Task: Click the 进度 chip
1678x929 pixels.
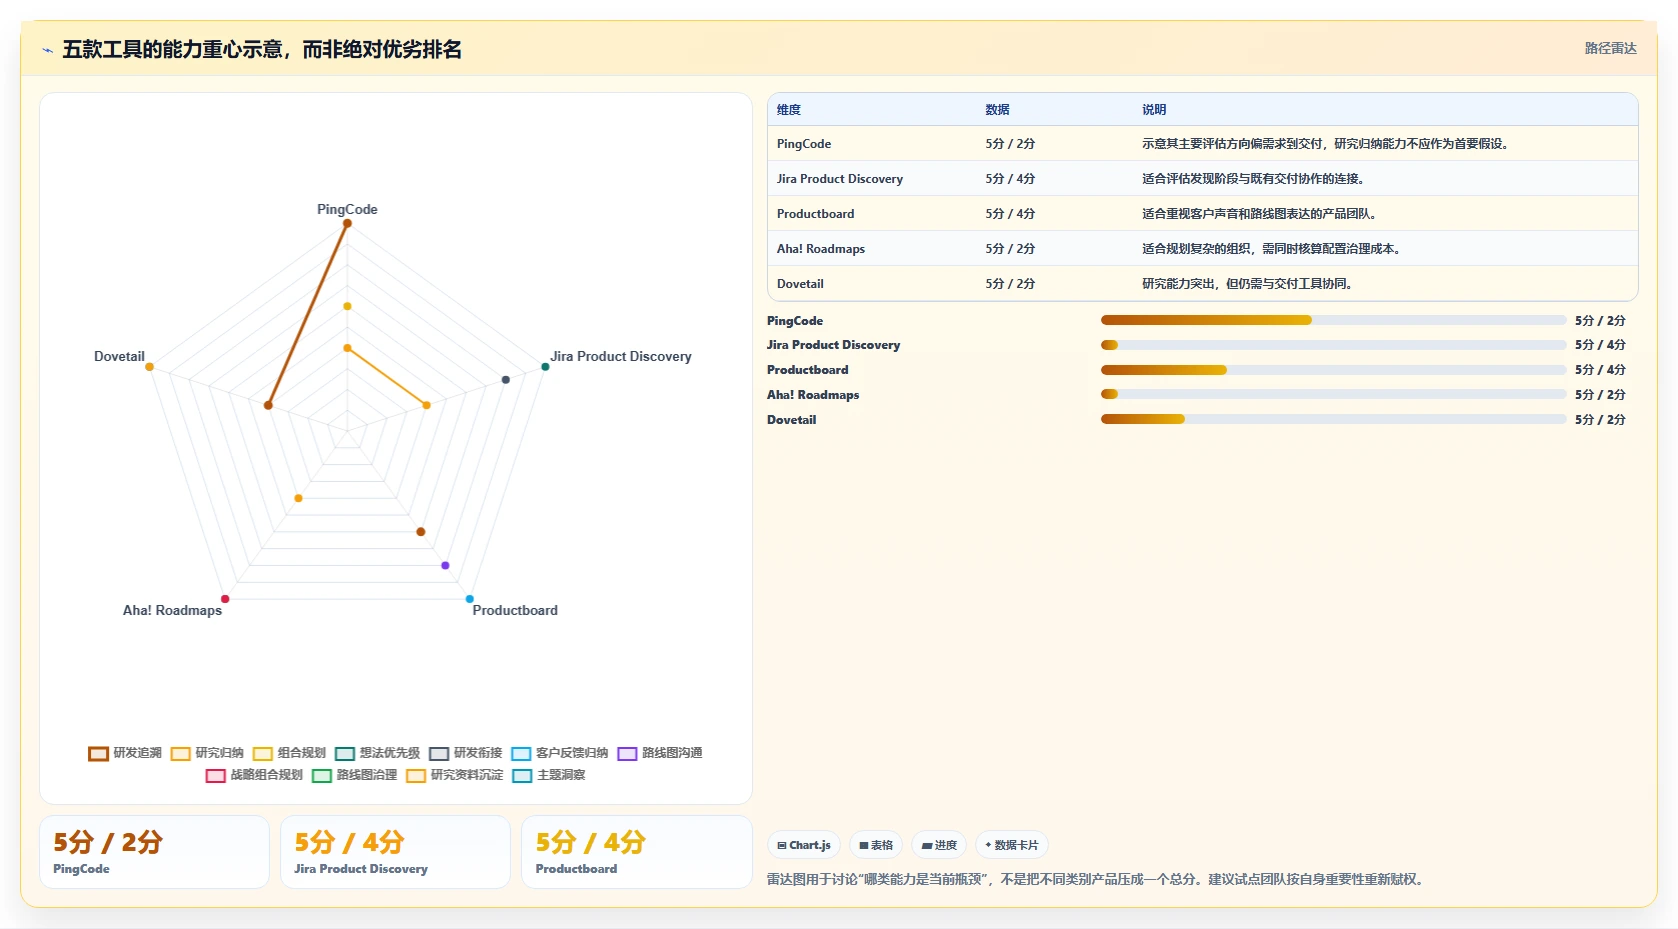Action: (x=939, y=845)
